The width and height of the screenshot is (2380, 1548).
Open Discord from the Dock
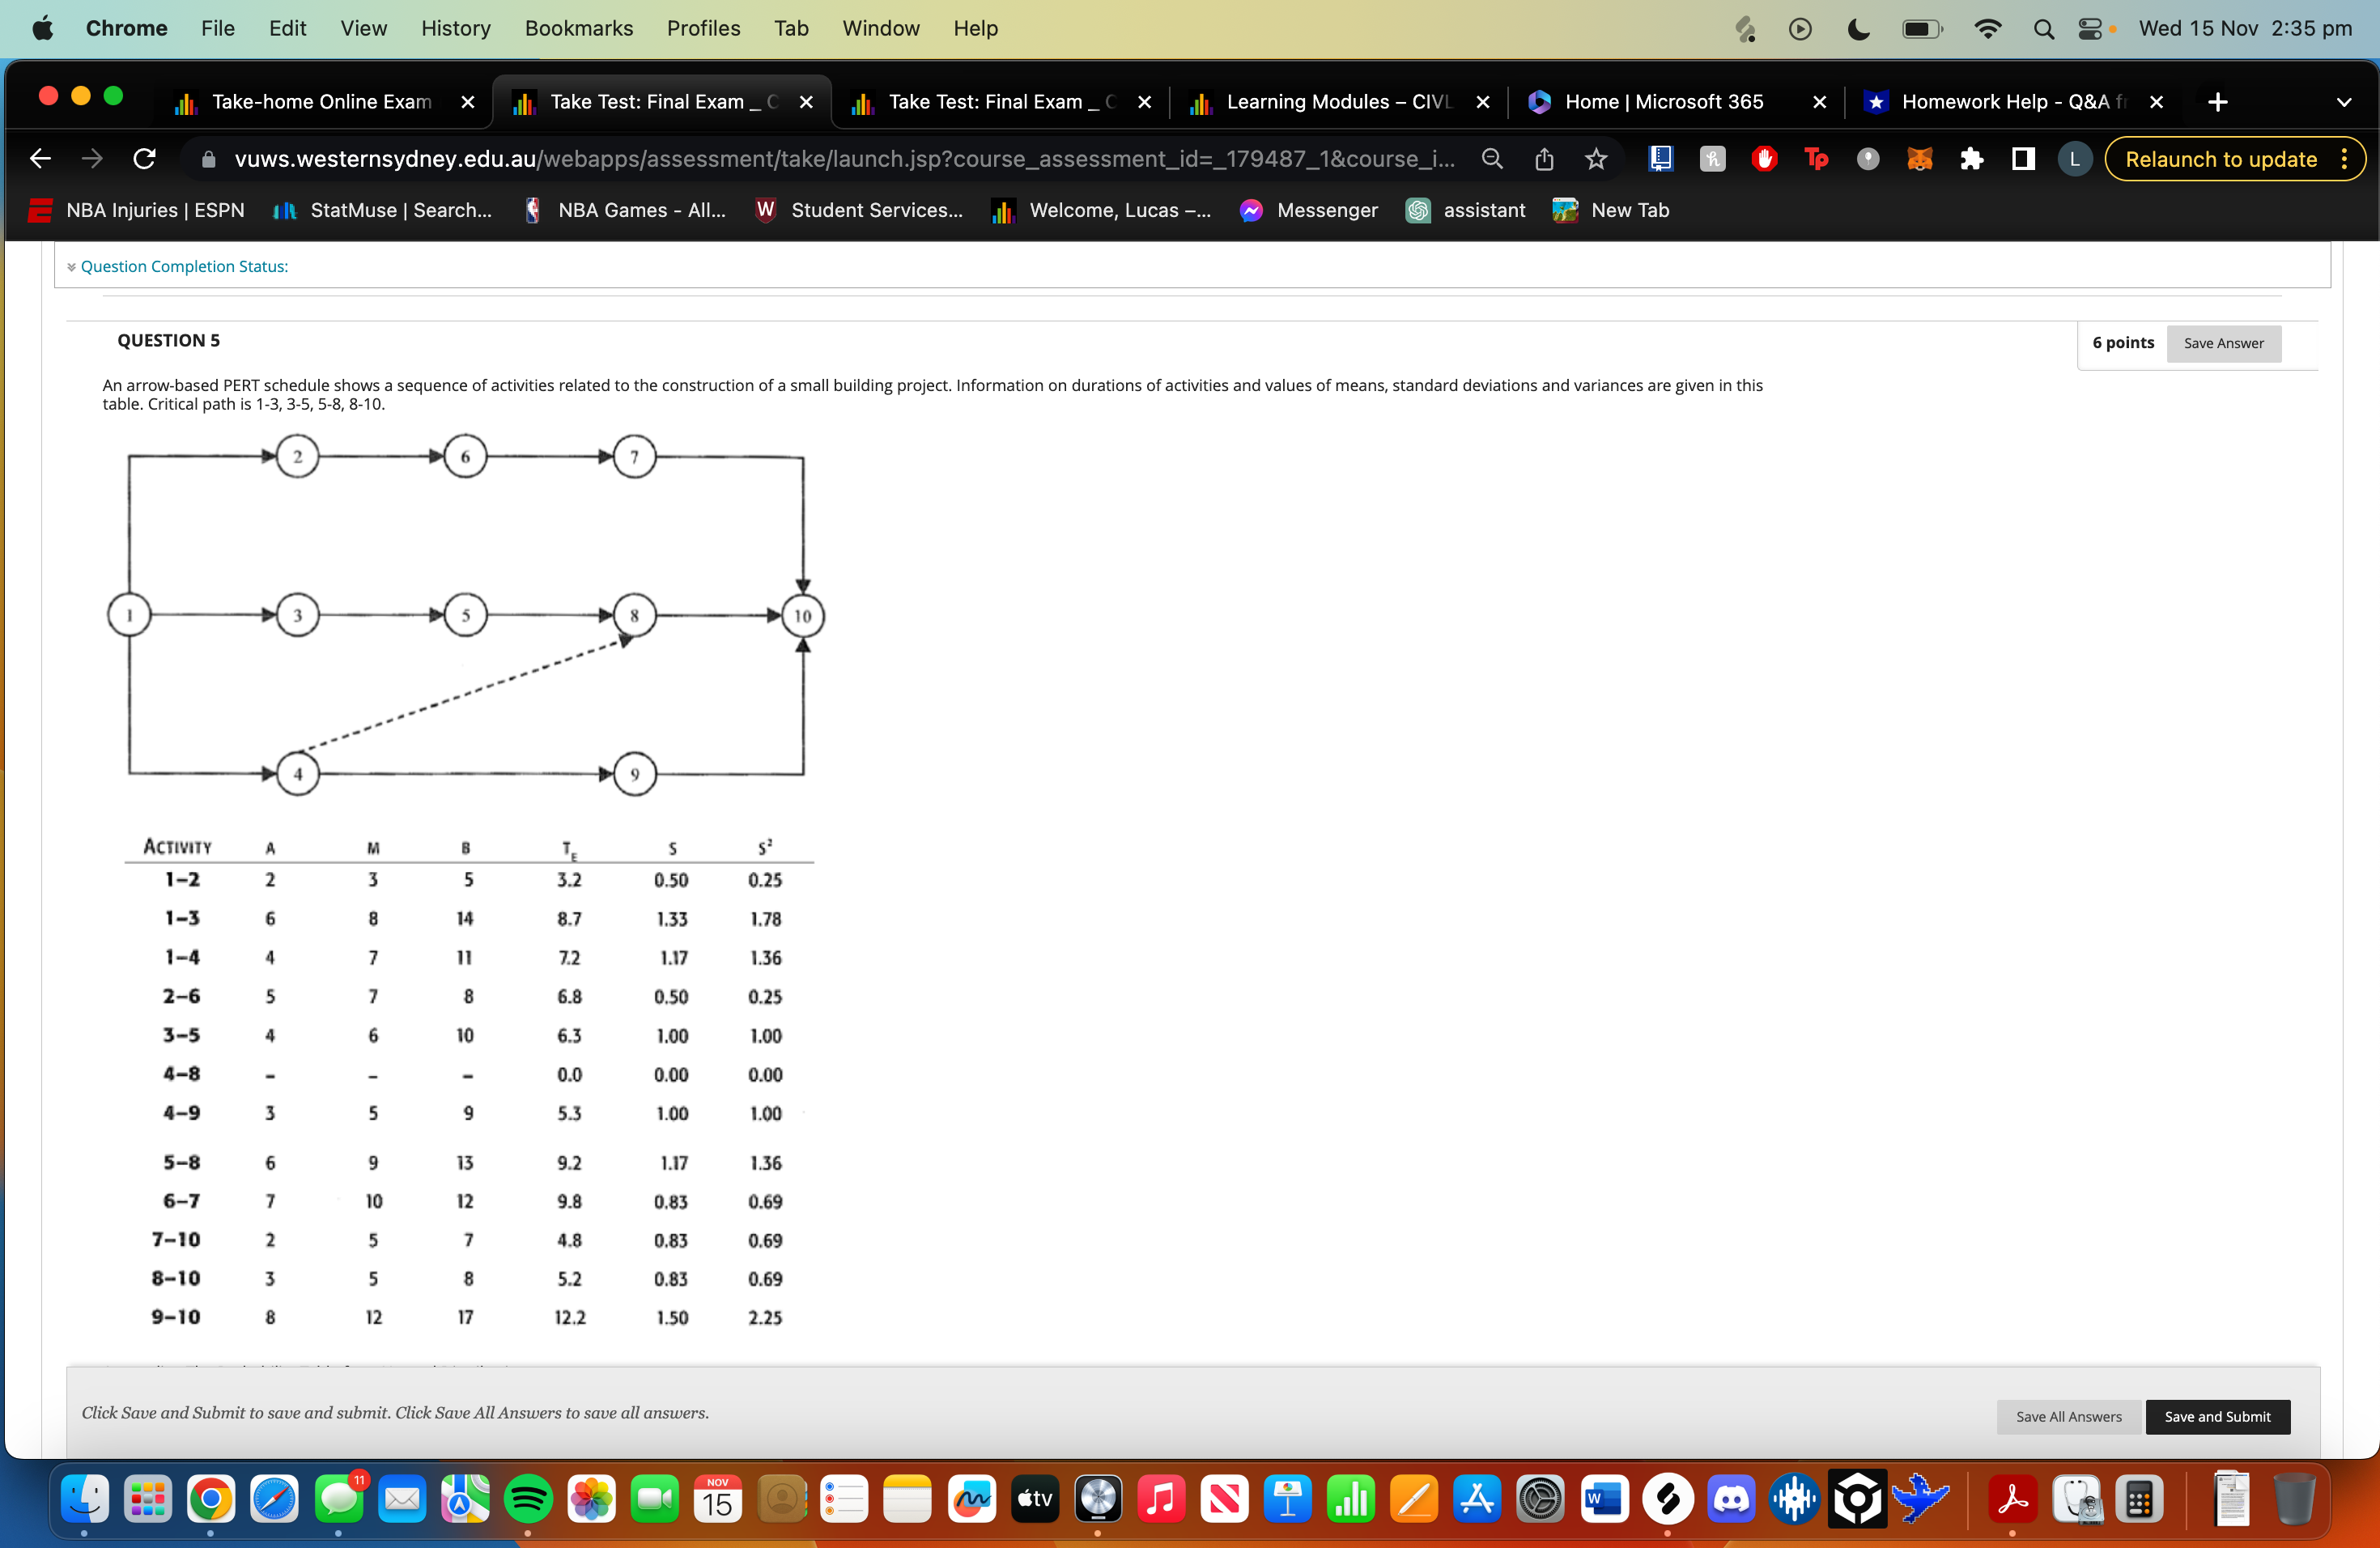[x=1732, y=1498]
